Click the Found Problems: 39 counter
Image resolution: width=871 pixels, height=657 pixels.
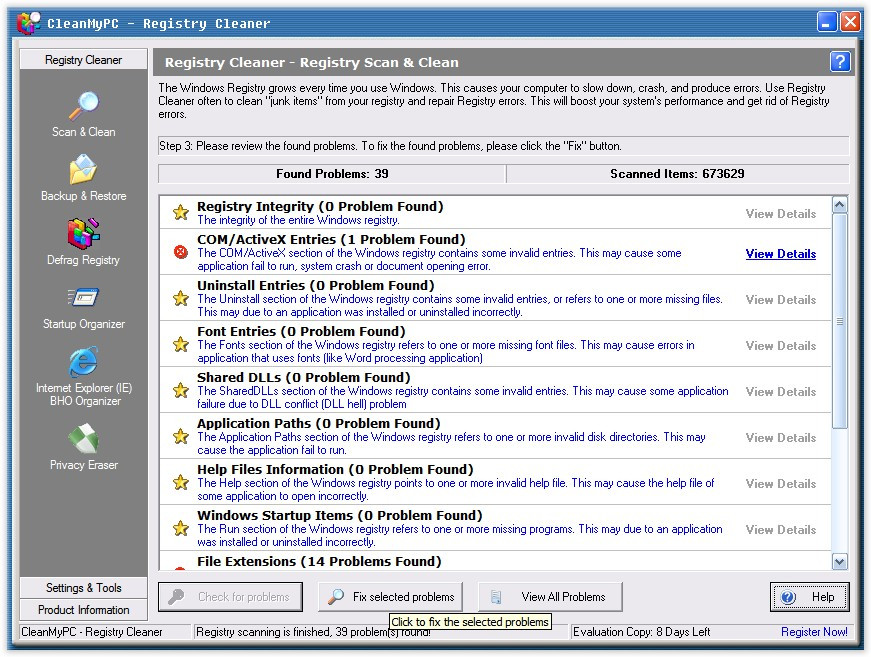pos(332,174)
